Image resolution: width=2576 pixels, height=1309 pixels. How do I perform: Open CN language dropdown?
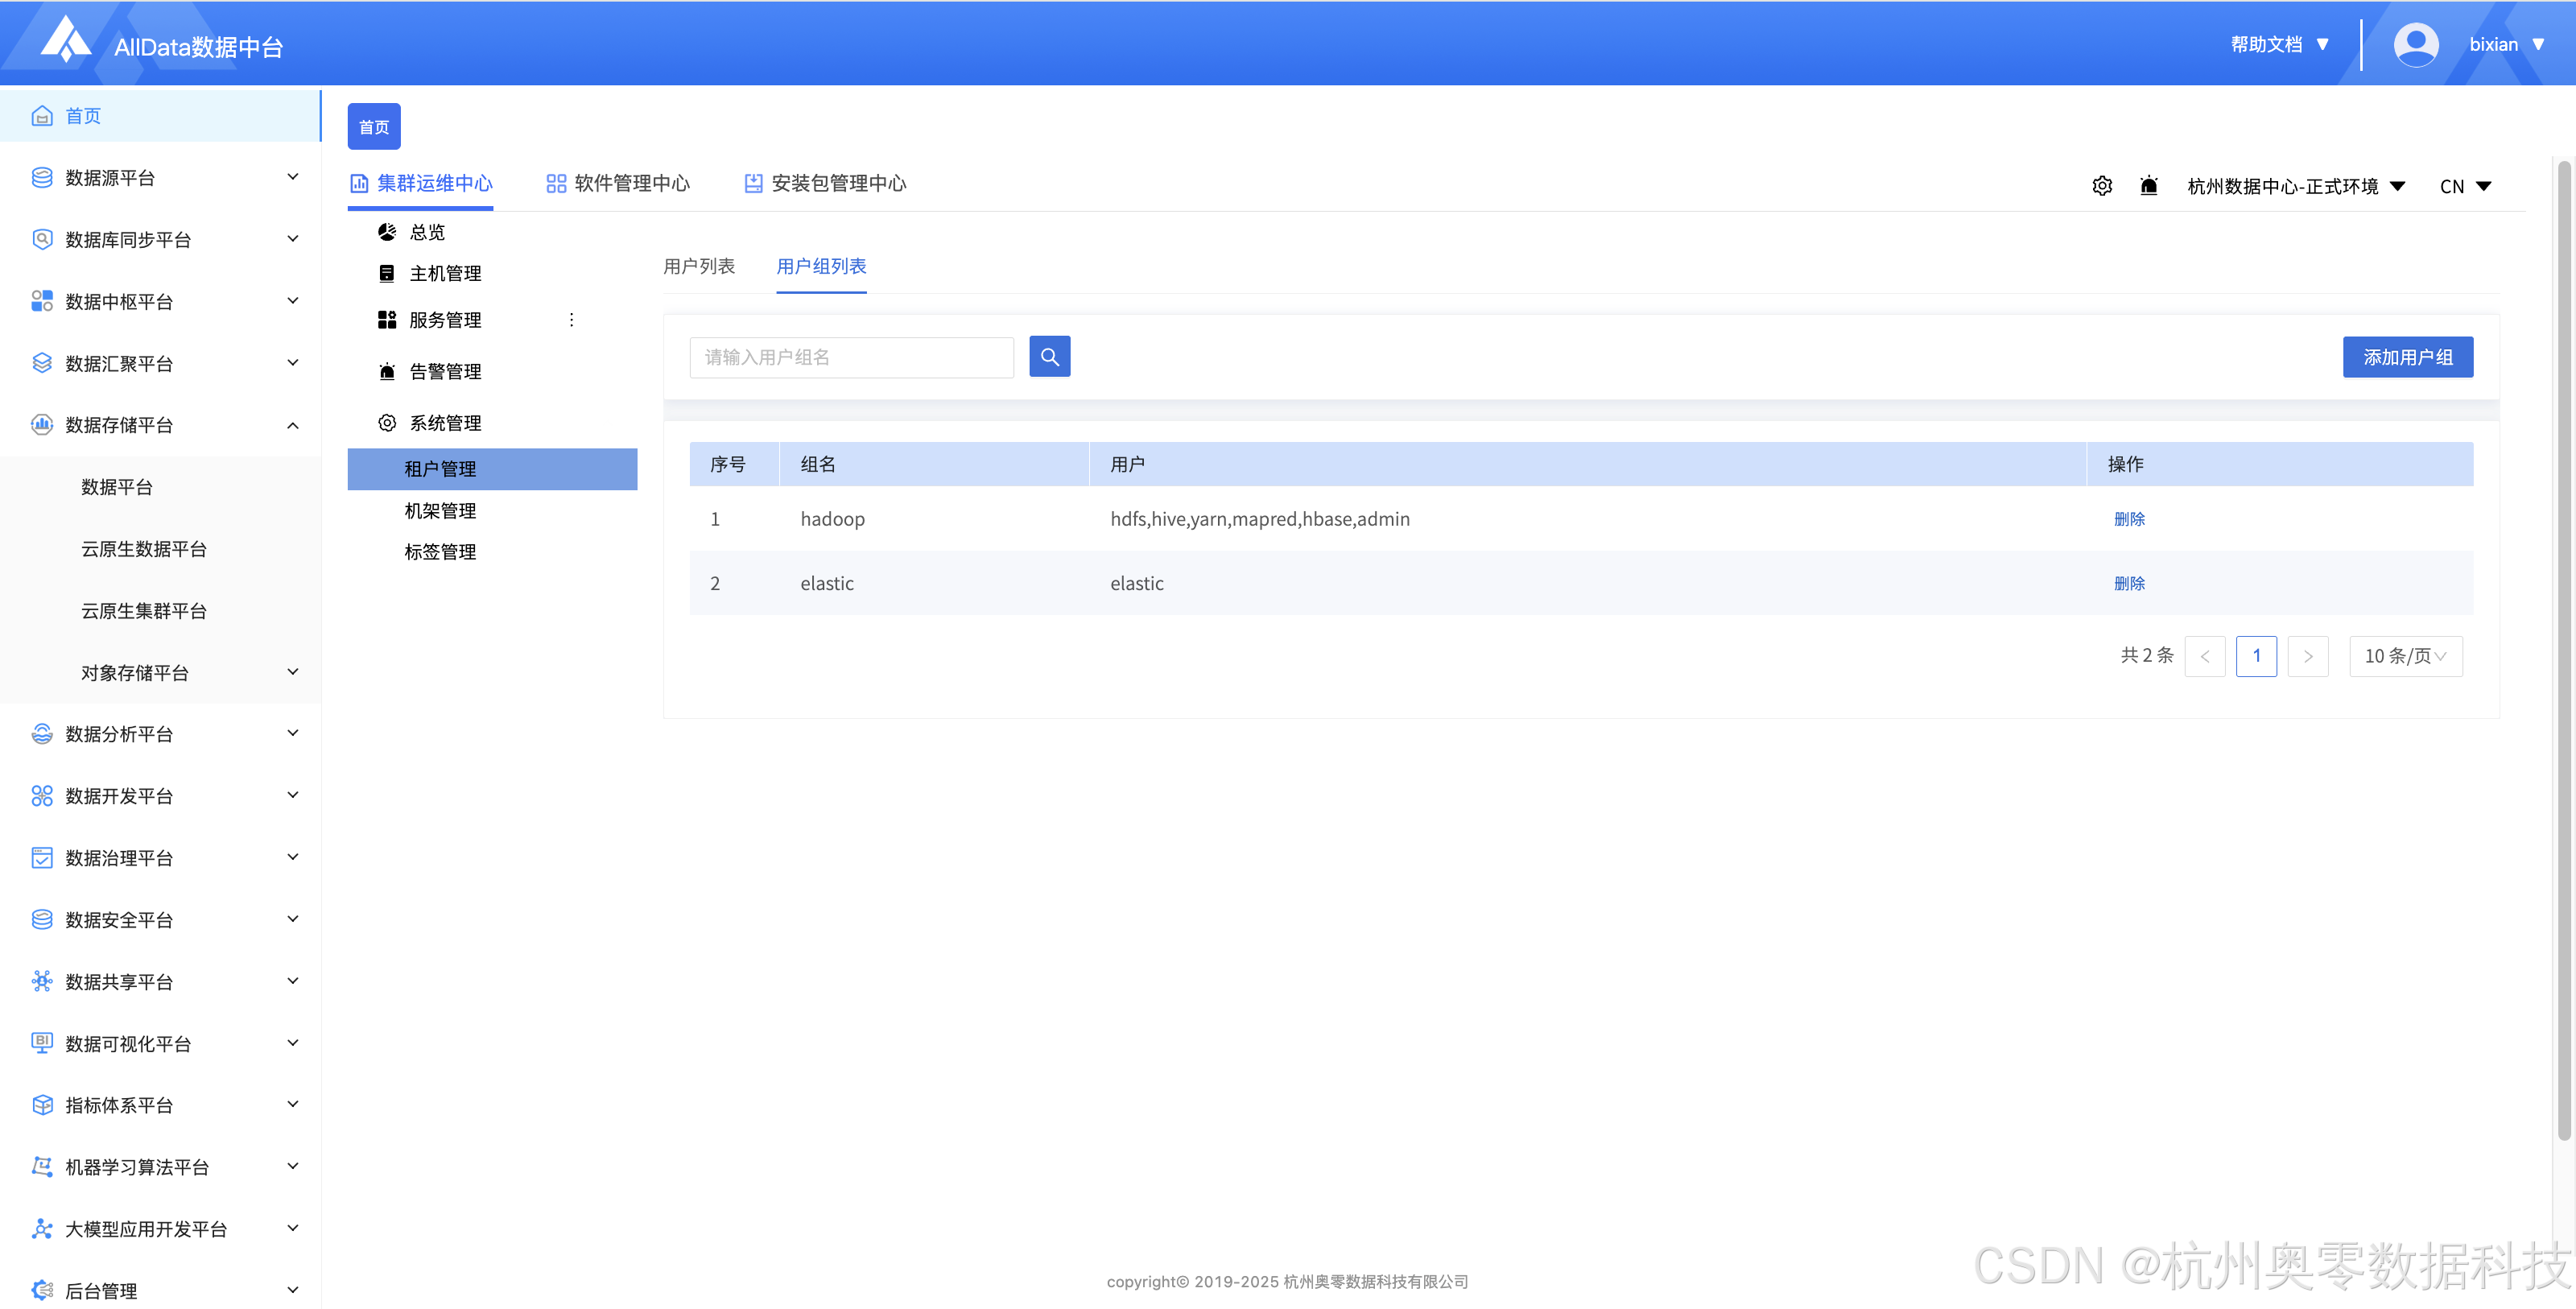[2464, 187]
